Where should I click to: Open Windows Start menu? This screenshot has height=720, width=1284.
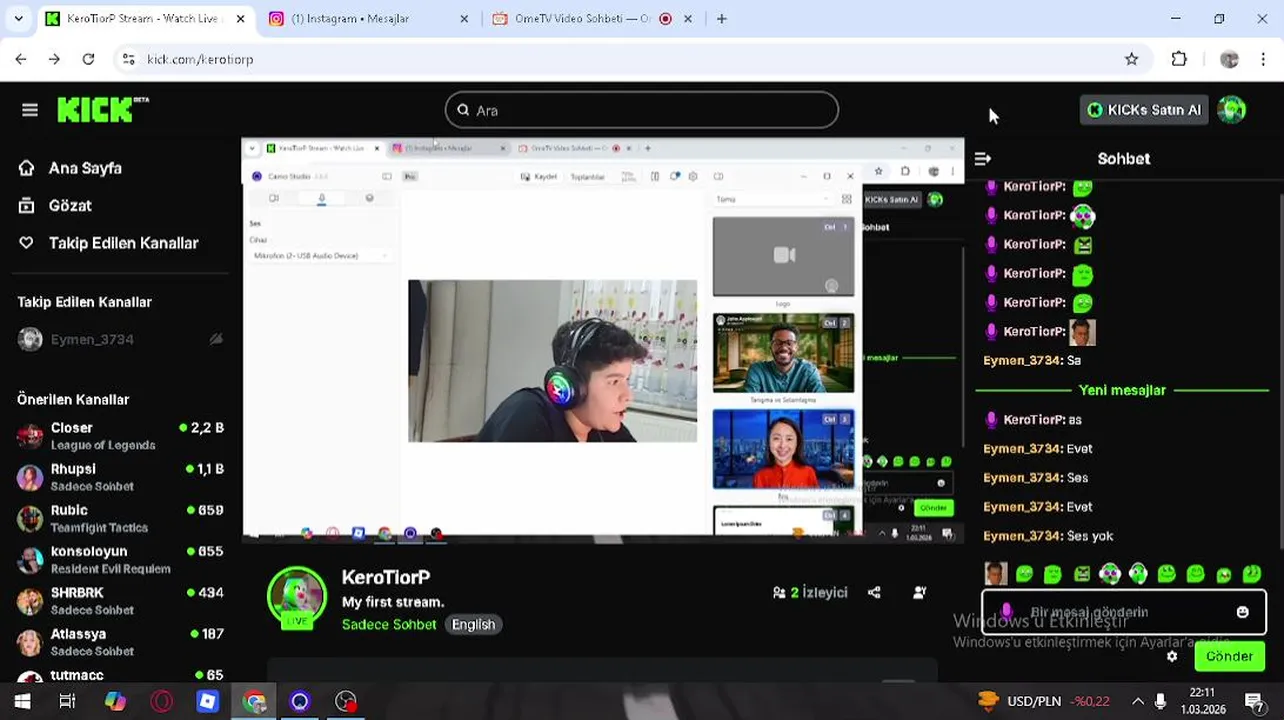point(22,701)
